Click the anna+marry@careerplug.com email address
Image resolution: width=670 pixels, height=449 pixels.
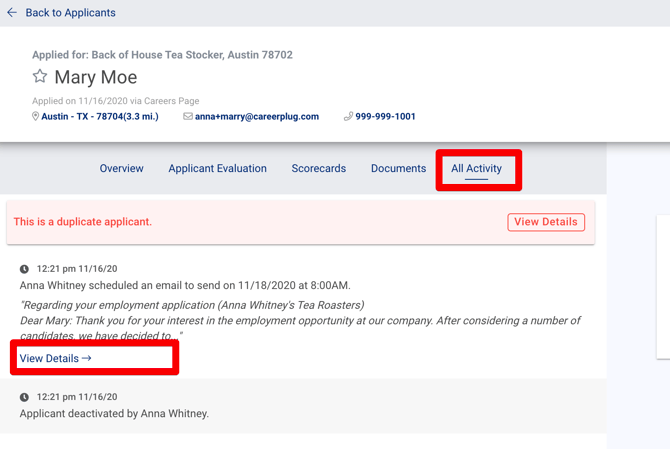click(256, 117)
